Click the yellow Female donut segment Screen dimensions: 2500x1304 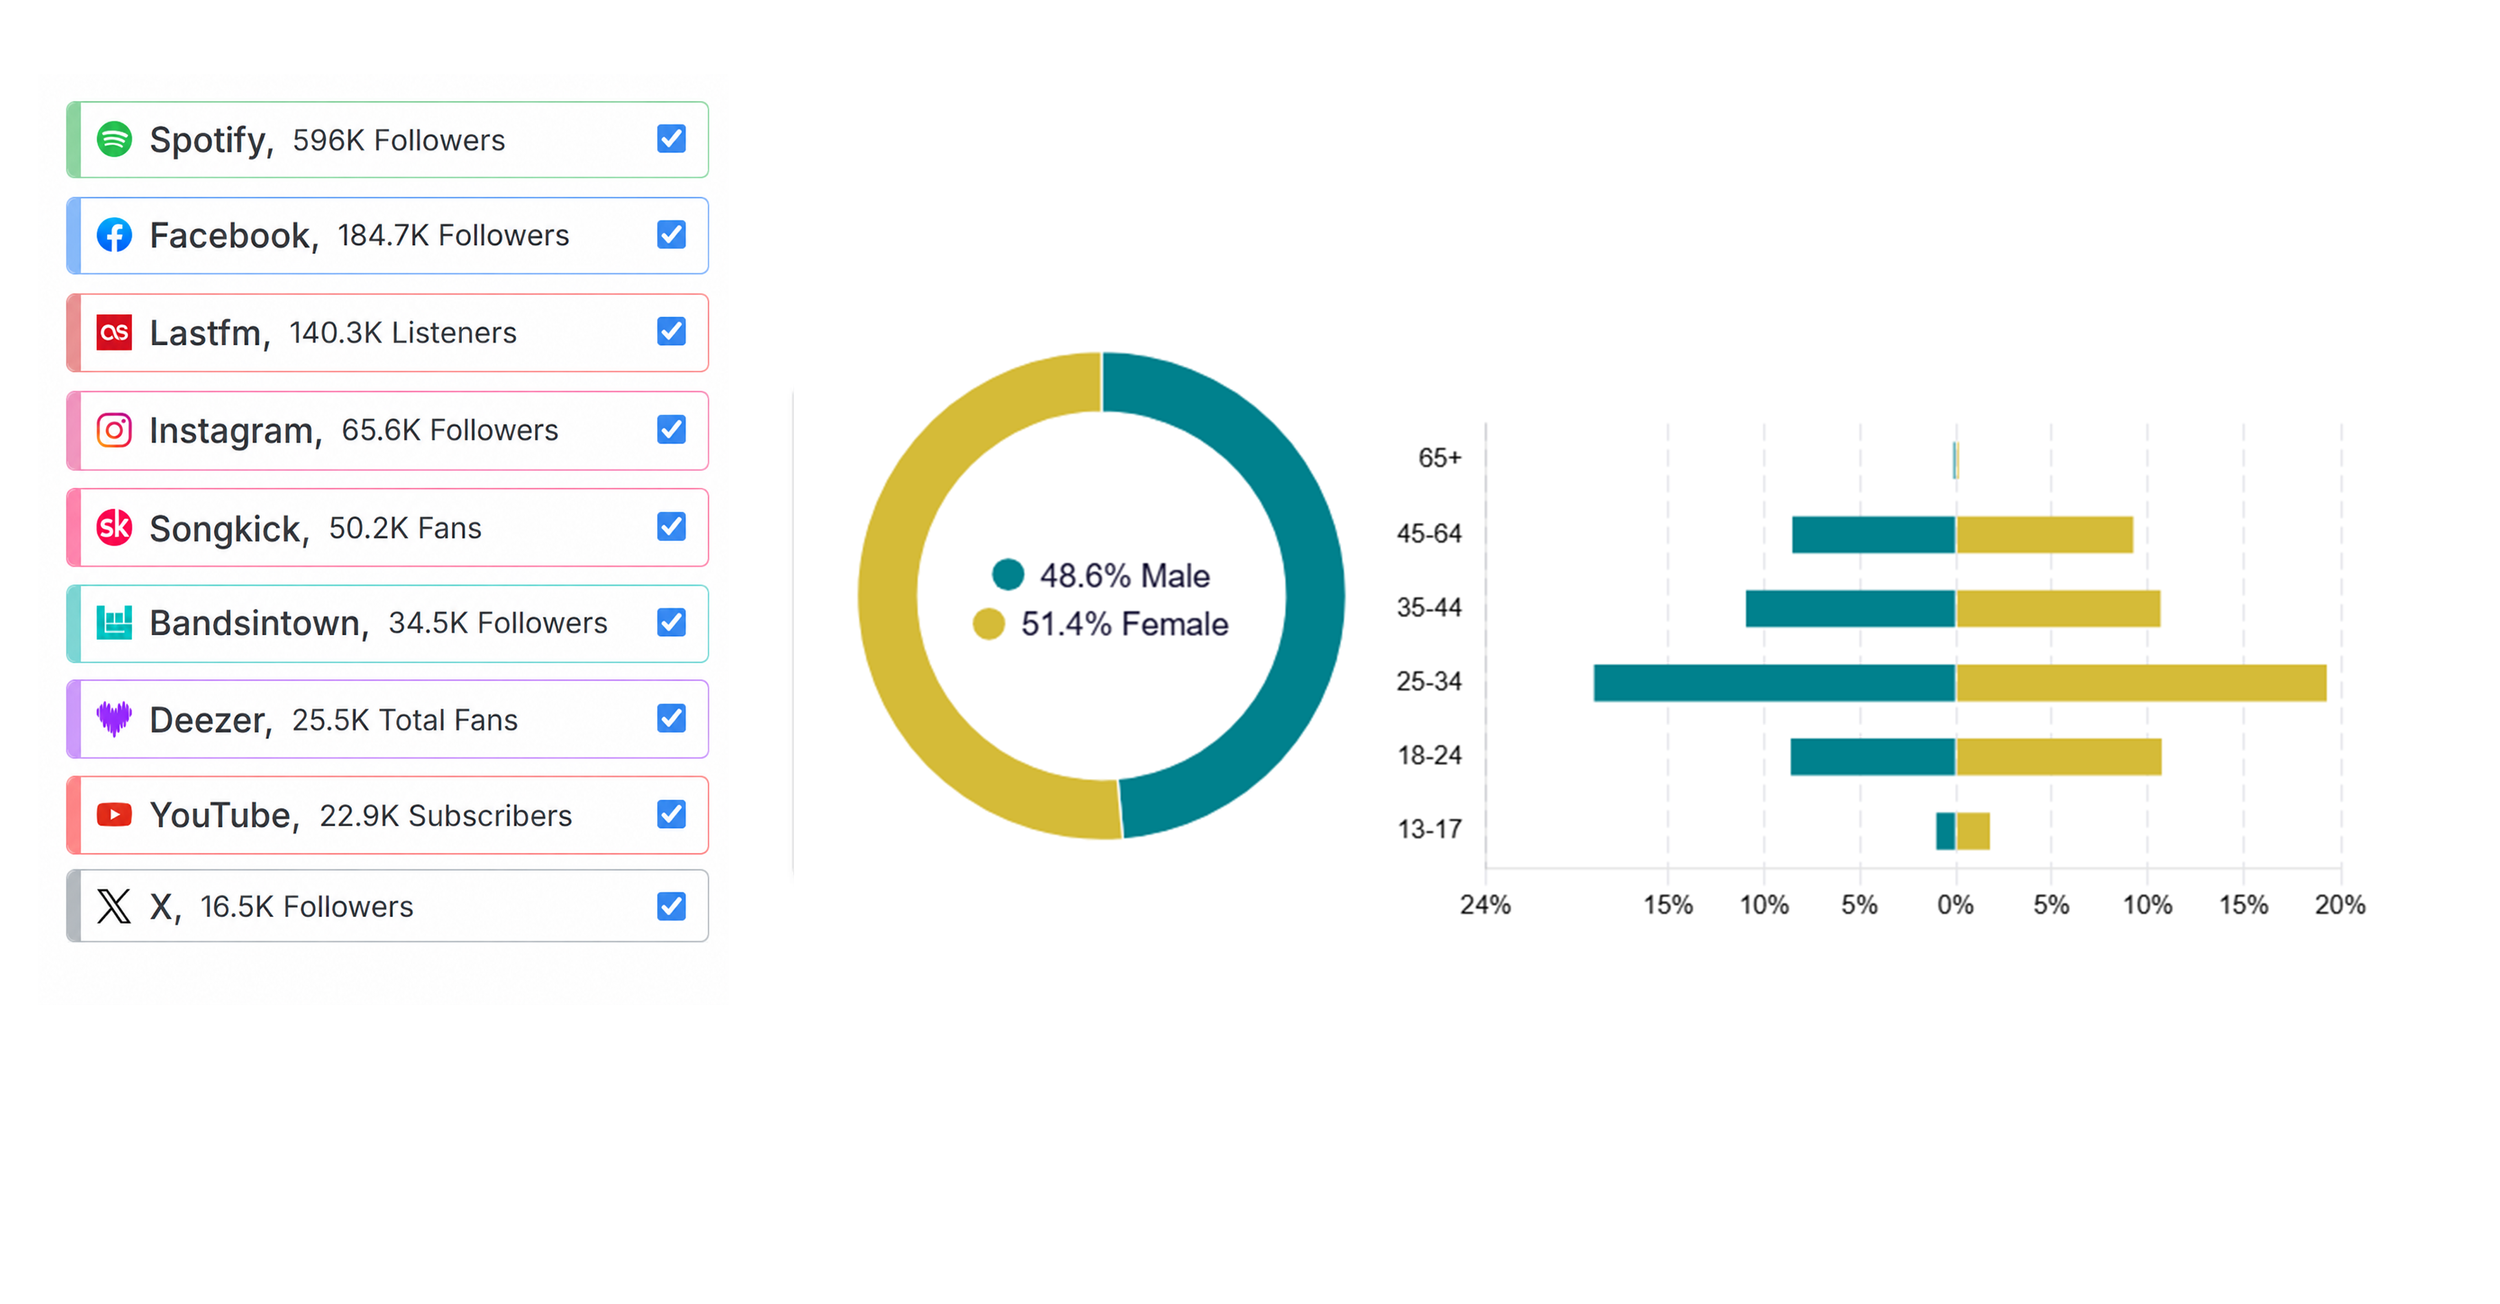click(x=890, y=596)
